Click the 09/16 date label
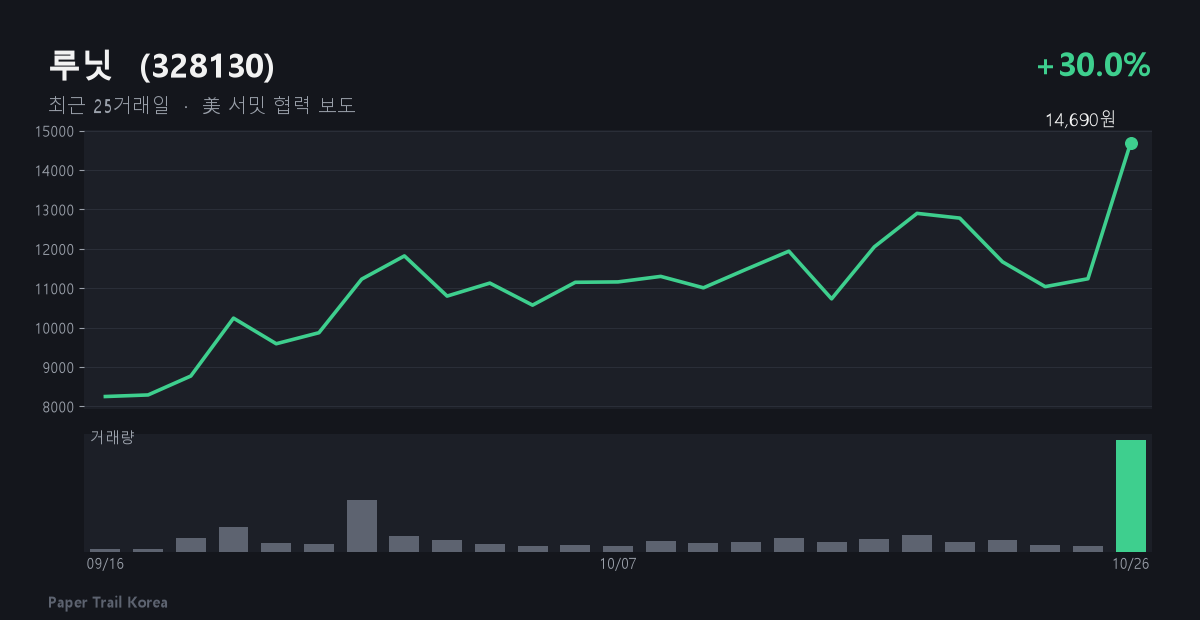Image resolution: width=1200 pixels, height=620 pixels. pyautogui.click(x=105, y=564)
